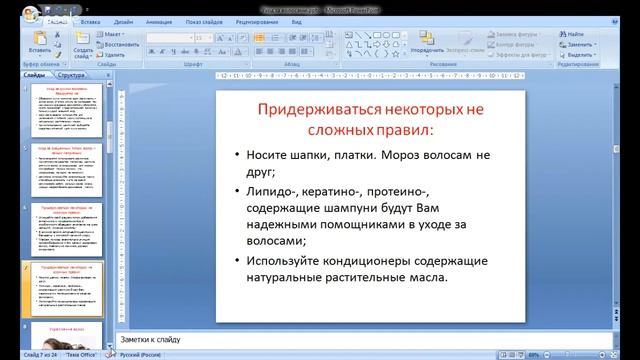Select the star shape in the shapes gallery

click(395, 54)
